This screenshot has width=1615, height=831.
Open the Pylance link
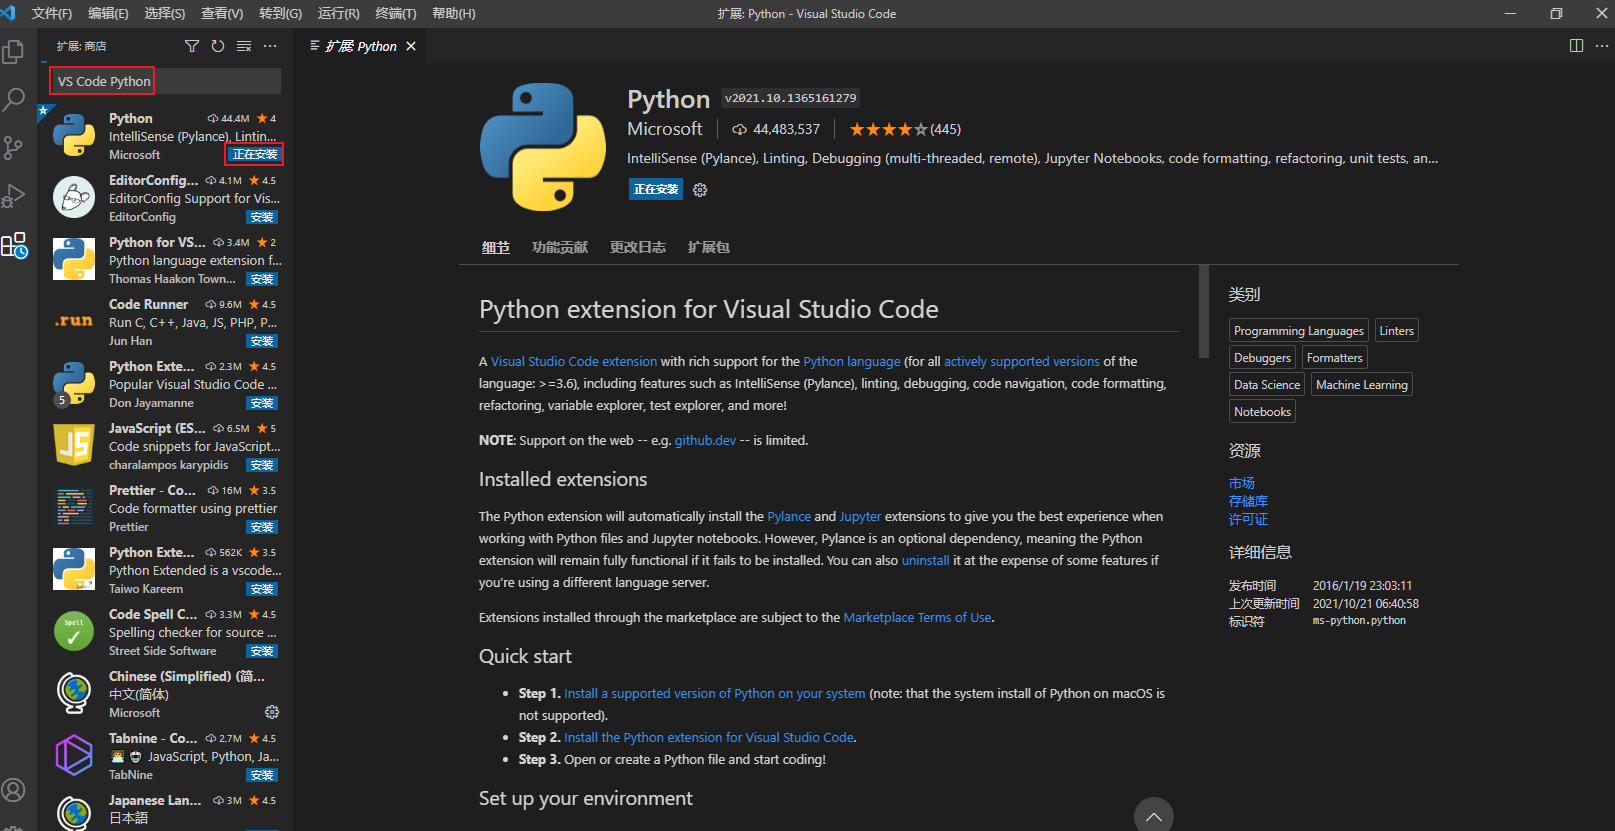(789, 516)
